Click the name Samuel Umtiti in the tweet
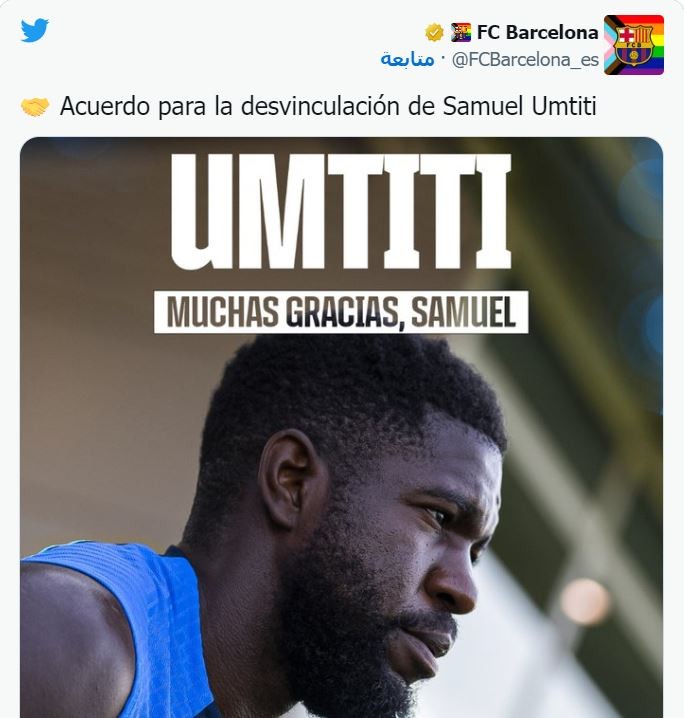 pos(519,106)
